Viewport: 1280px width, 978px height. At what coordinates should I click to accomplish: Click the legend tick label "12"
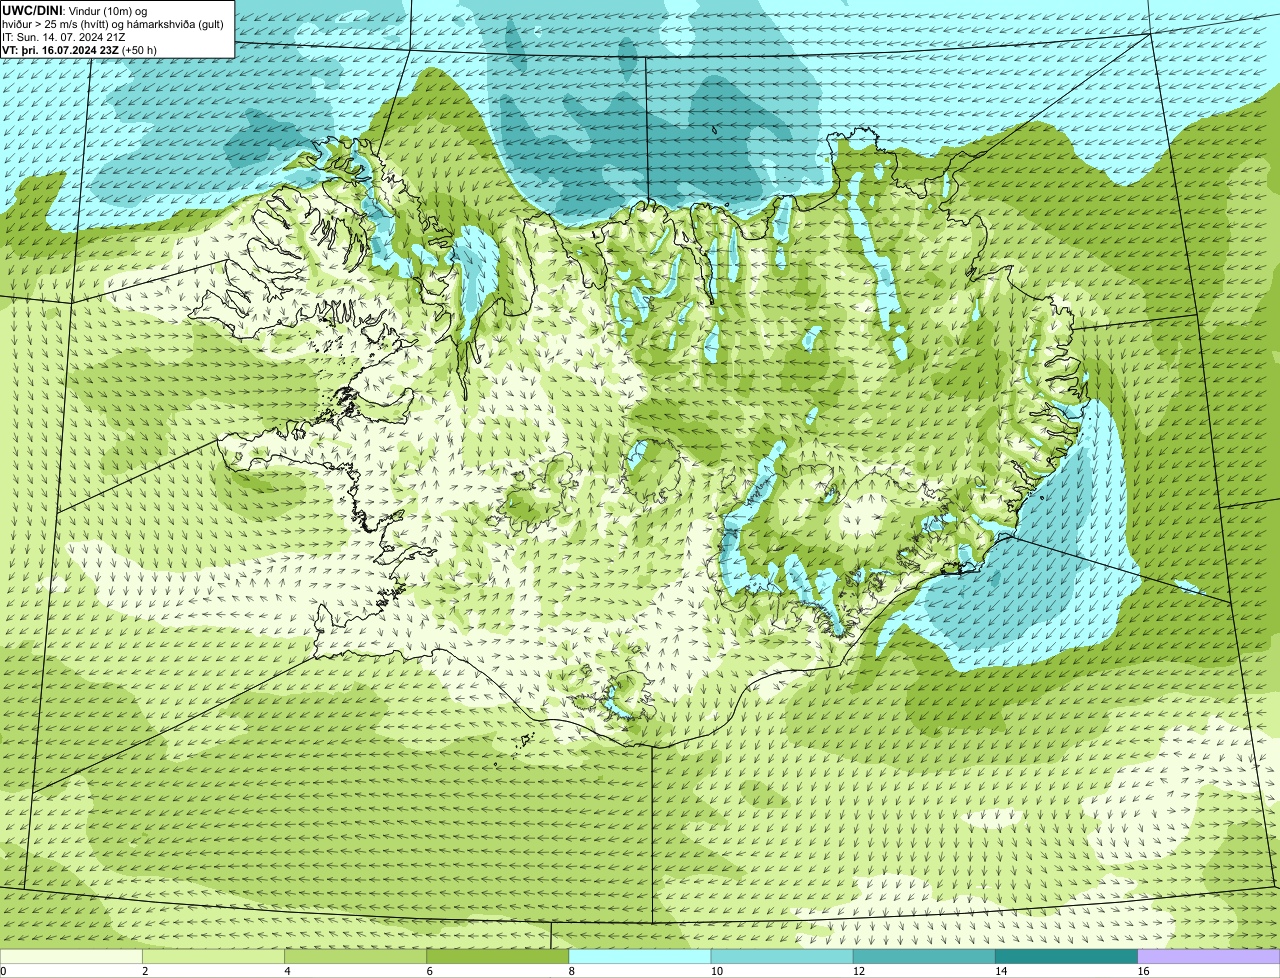(858, 971)
